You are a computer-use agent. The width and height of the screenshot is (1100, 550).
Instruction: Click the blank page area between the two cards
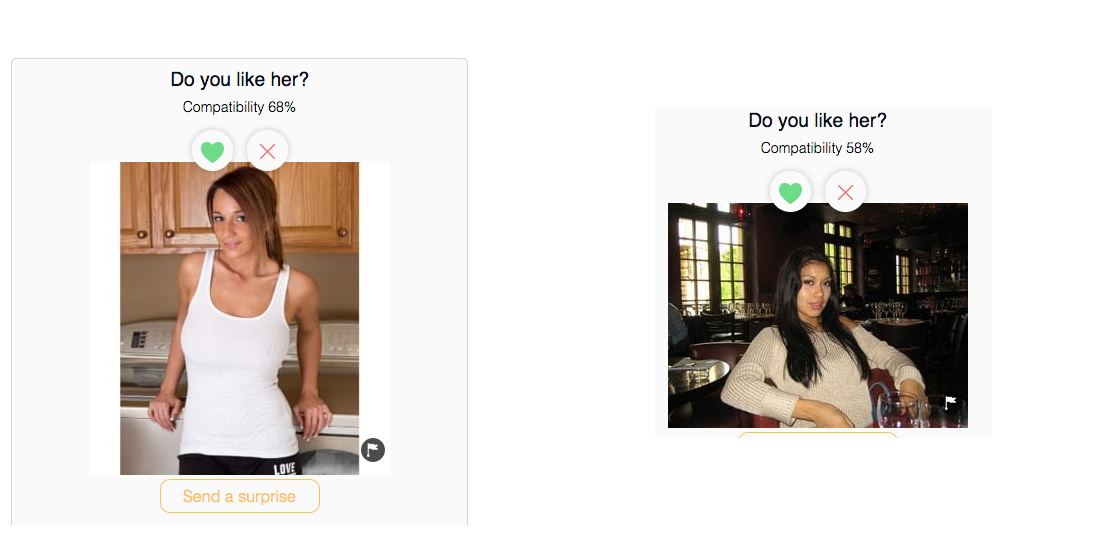(x=561, y=281)
